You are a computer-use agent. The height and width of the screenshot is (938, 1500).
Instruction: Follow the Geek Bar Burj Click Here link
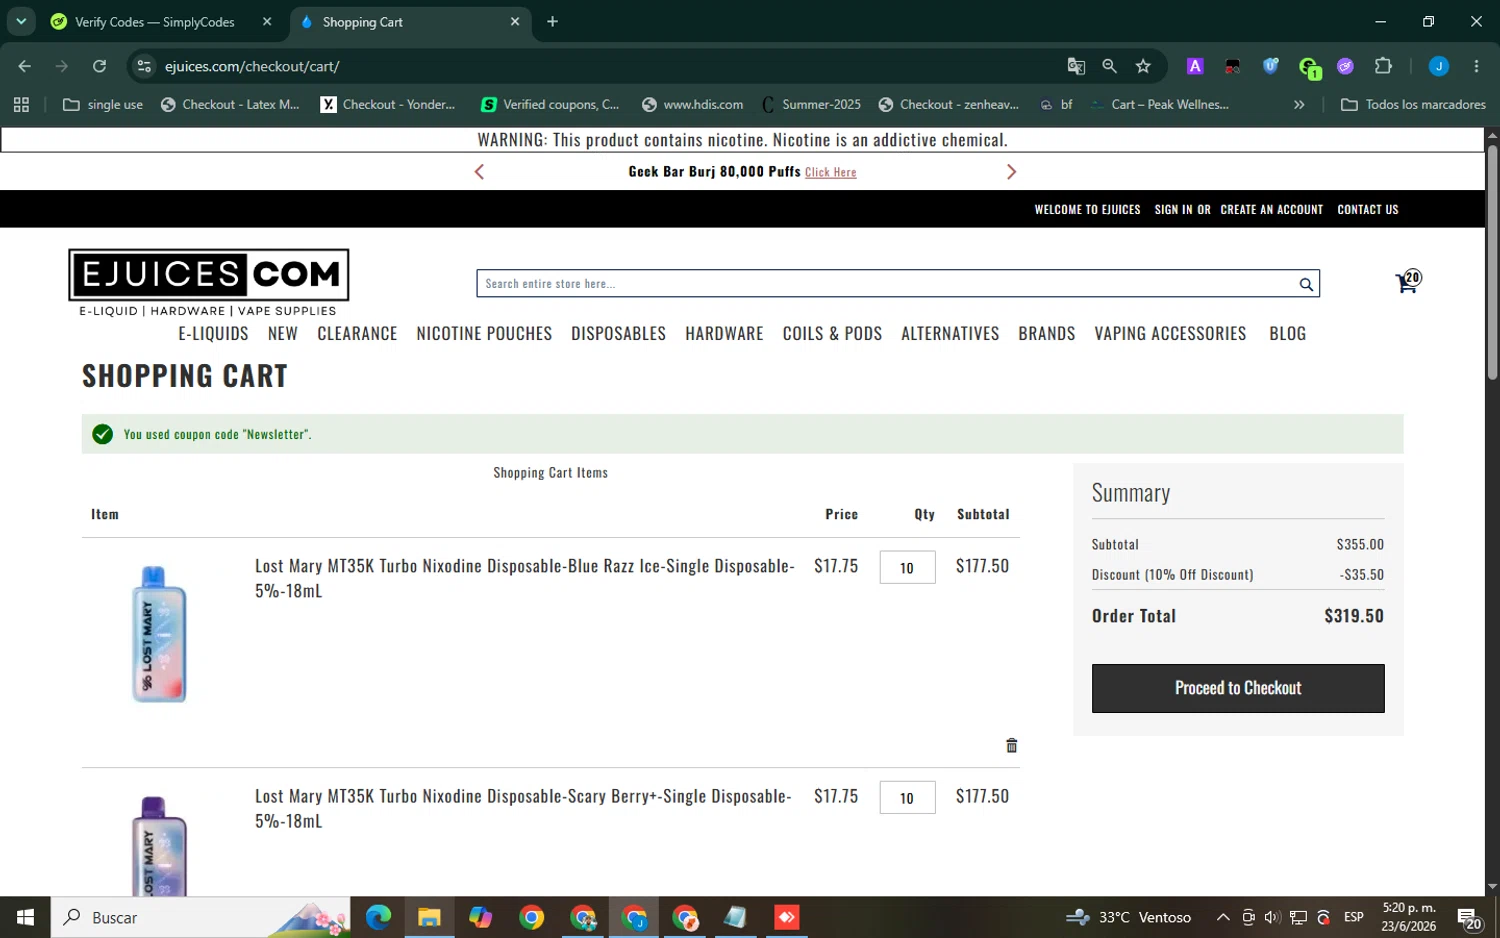831,172
